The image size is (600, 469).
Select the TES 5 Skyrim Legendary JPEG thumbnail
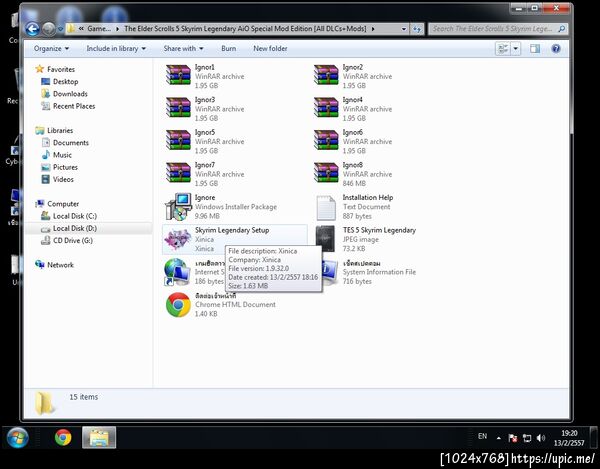pyautogui.click(x=325, y=239)
